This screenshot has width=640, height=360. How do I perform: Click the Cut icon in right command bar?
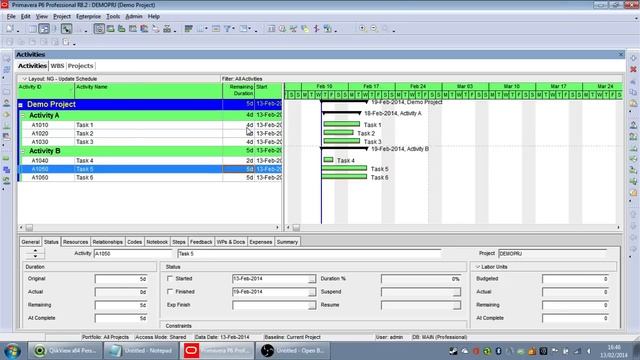(633, 81)
